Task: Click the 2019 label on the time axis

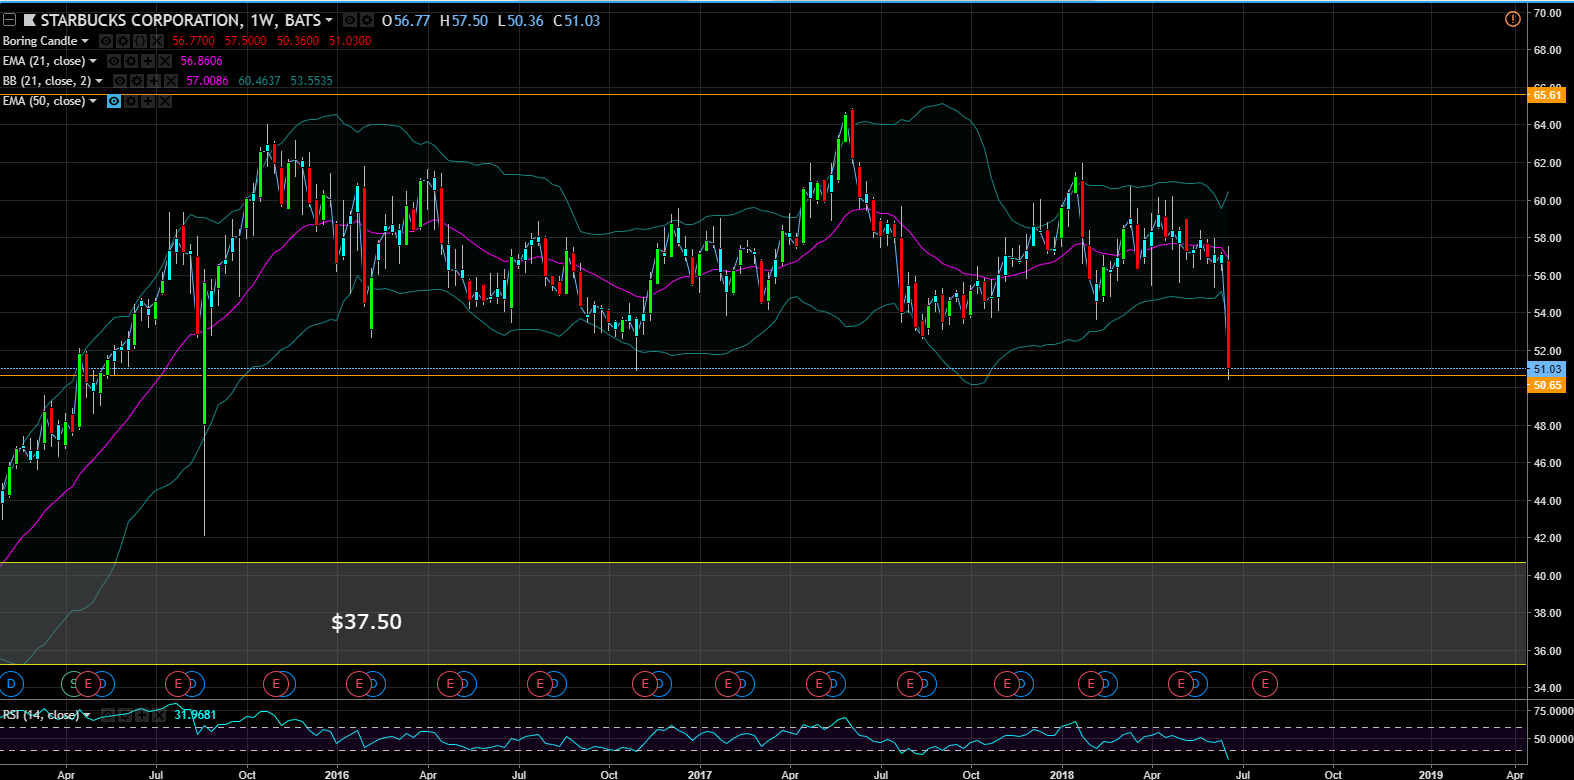Action: coord(1431,774)
